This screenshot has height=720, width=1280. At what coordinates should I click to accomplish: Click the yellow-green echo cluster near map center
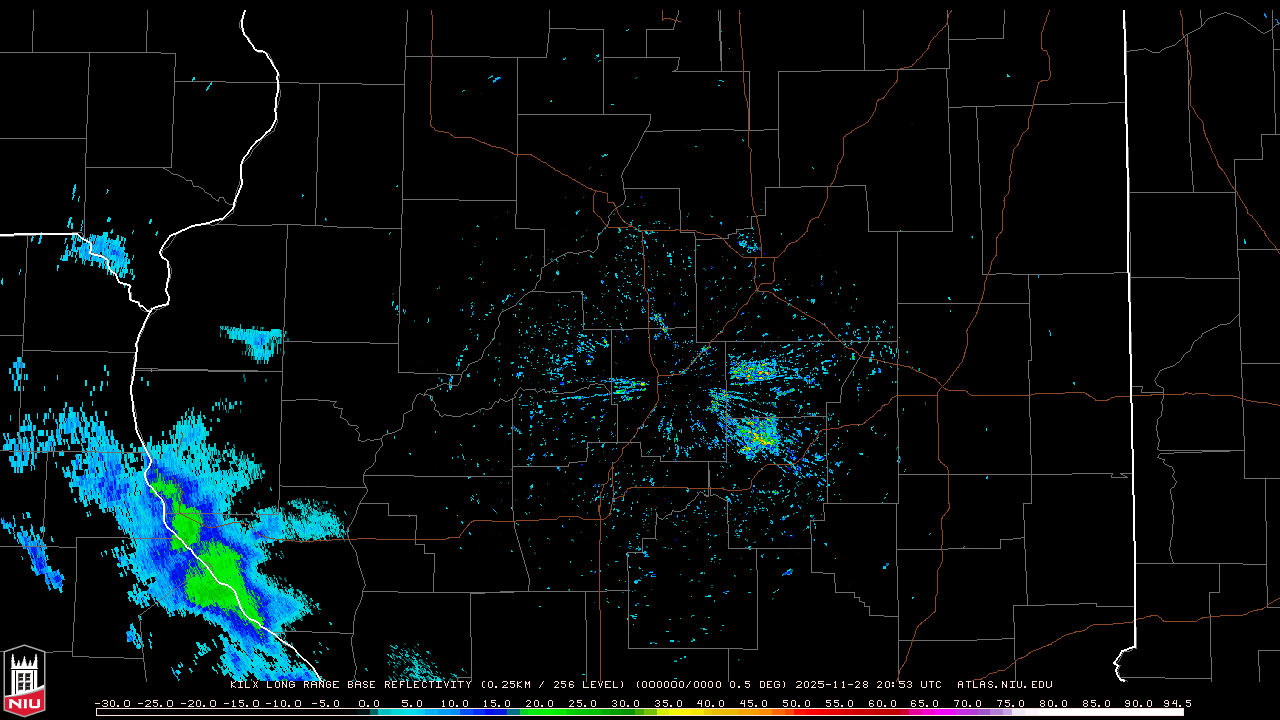(755, 433)
